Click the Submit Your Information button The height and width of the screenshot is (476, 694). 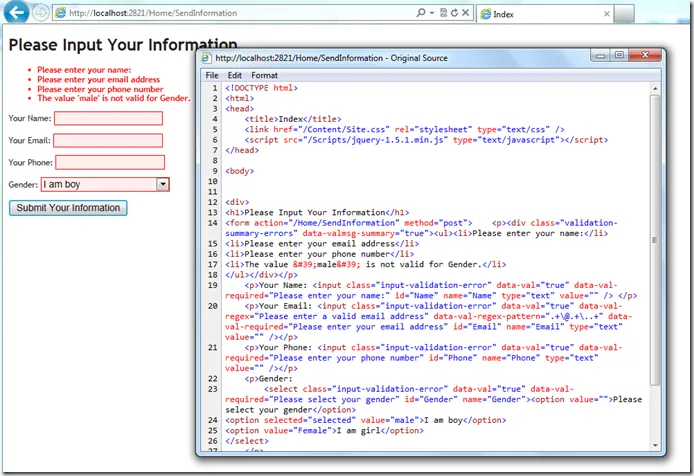point(68,208)
